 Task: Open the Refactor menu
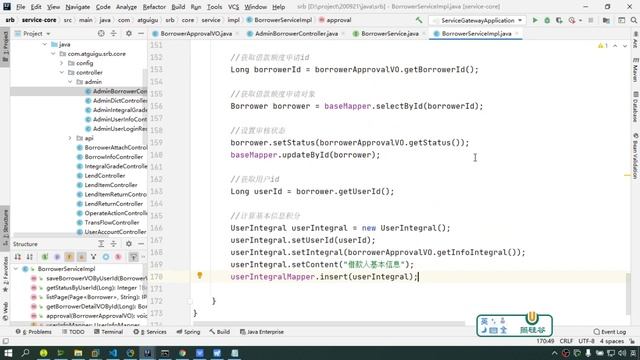(x=154, y=7)
